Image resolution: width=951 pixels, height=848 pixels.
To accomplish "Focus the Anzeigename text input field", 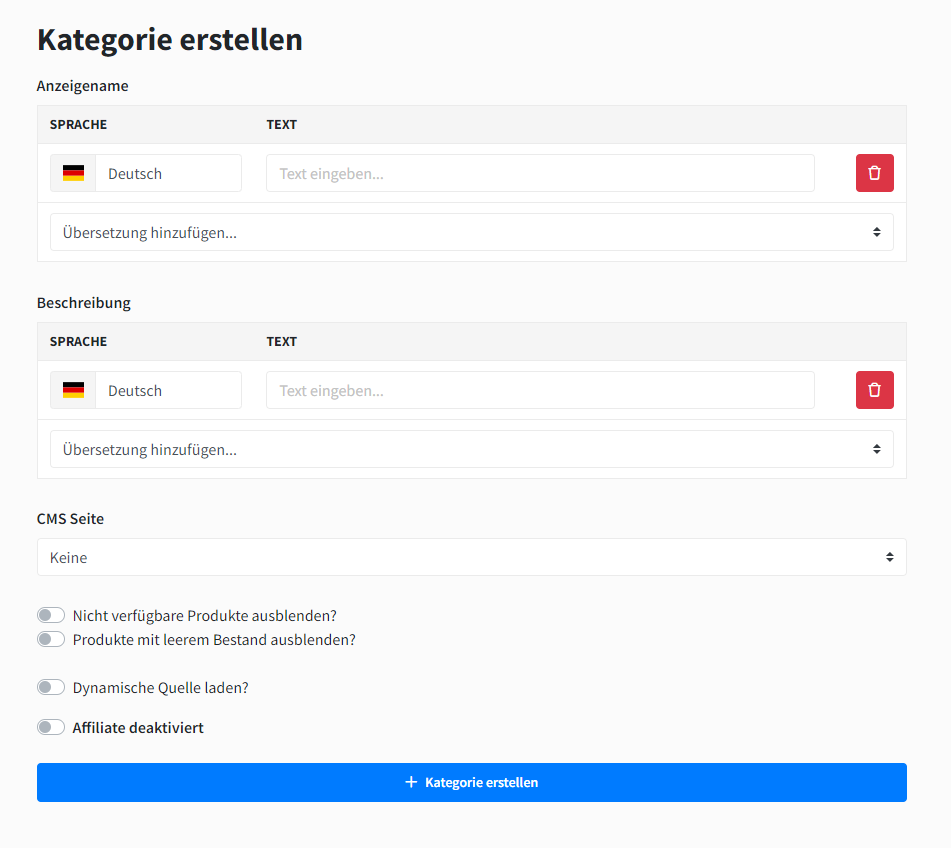I will (x=540, y=173).
